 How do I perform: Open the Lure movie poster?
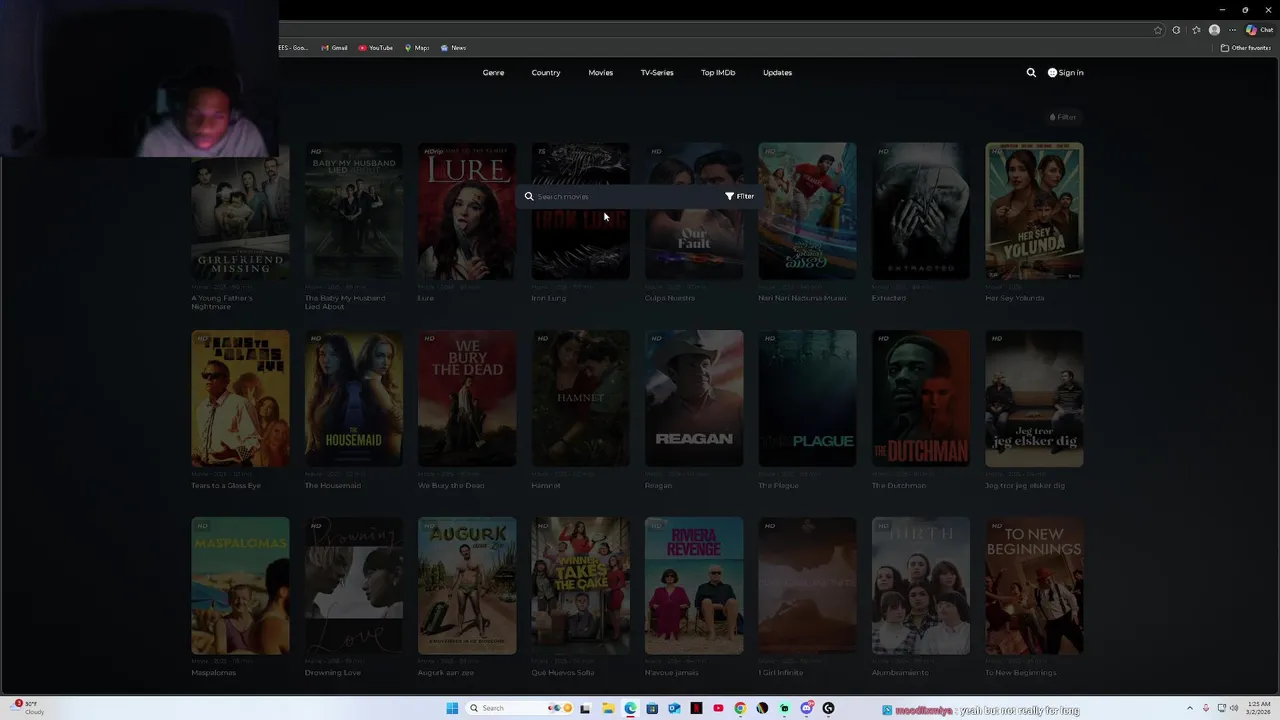(x=467, y=211)
